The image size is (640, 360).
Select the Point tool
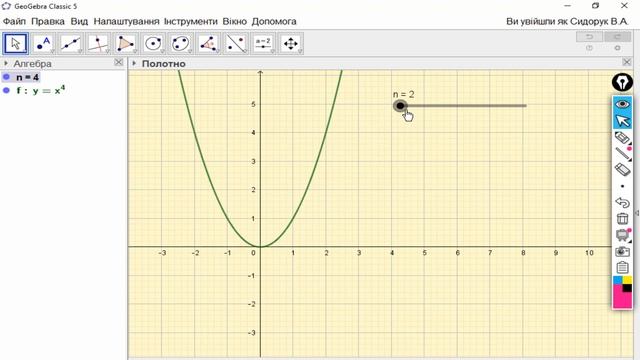[43, 43]
